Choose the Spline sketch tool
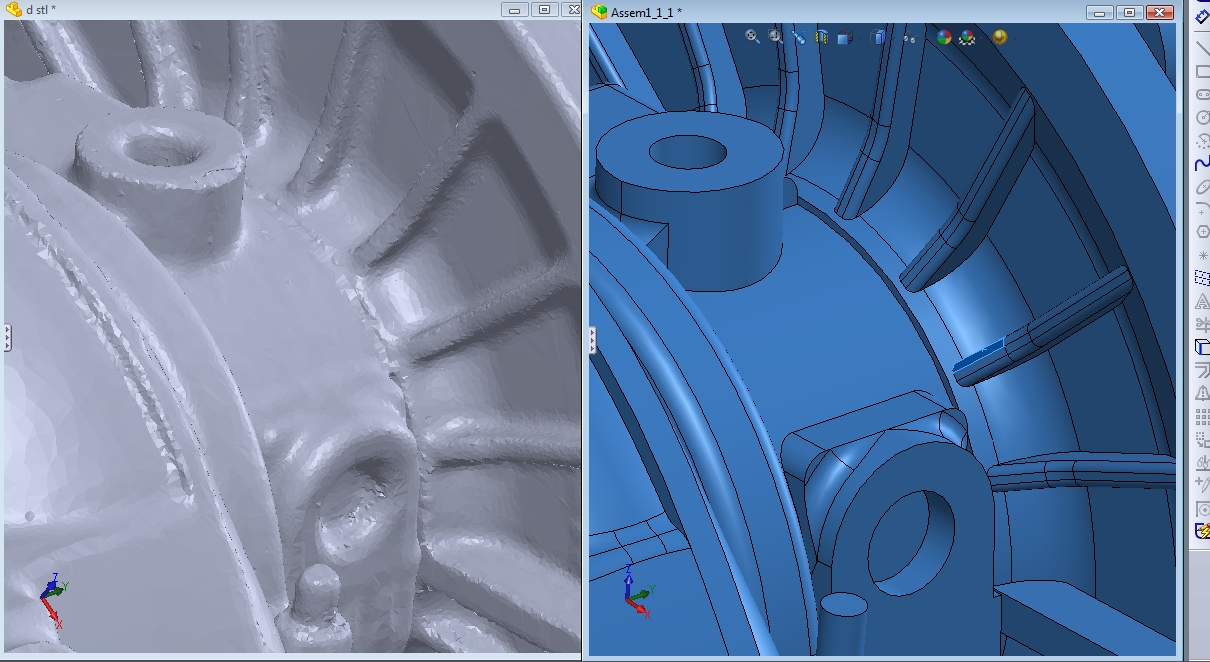 [1202, 163]
